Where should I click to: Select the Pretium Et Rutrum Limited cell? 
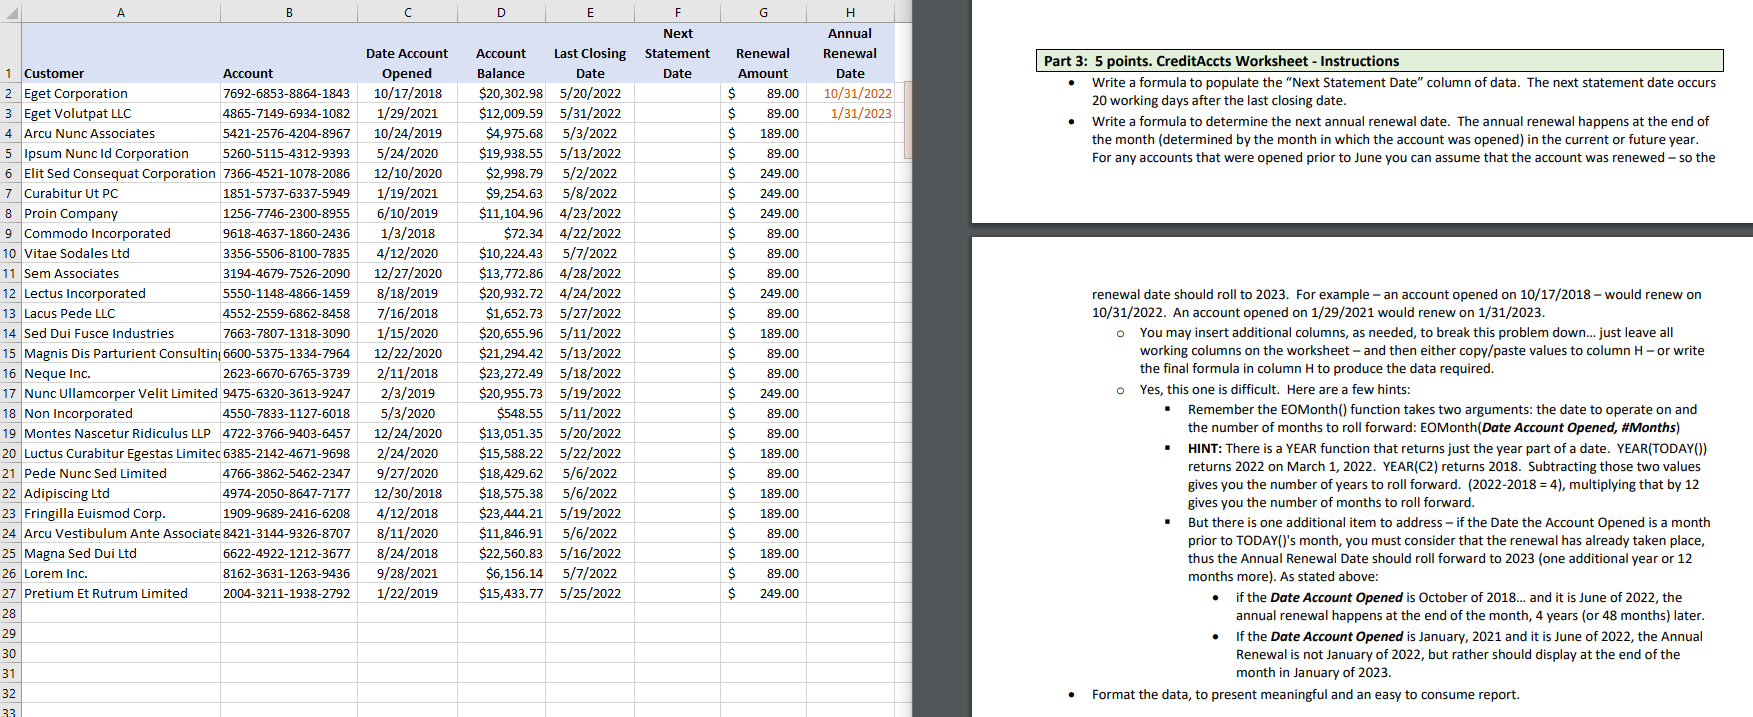[121, 593]
